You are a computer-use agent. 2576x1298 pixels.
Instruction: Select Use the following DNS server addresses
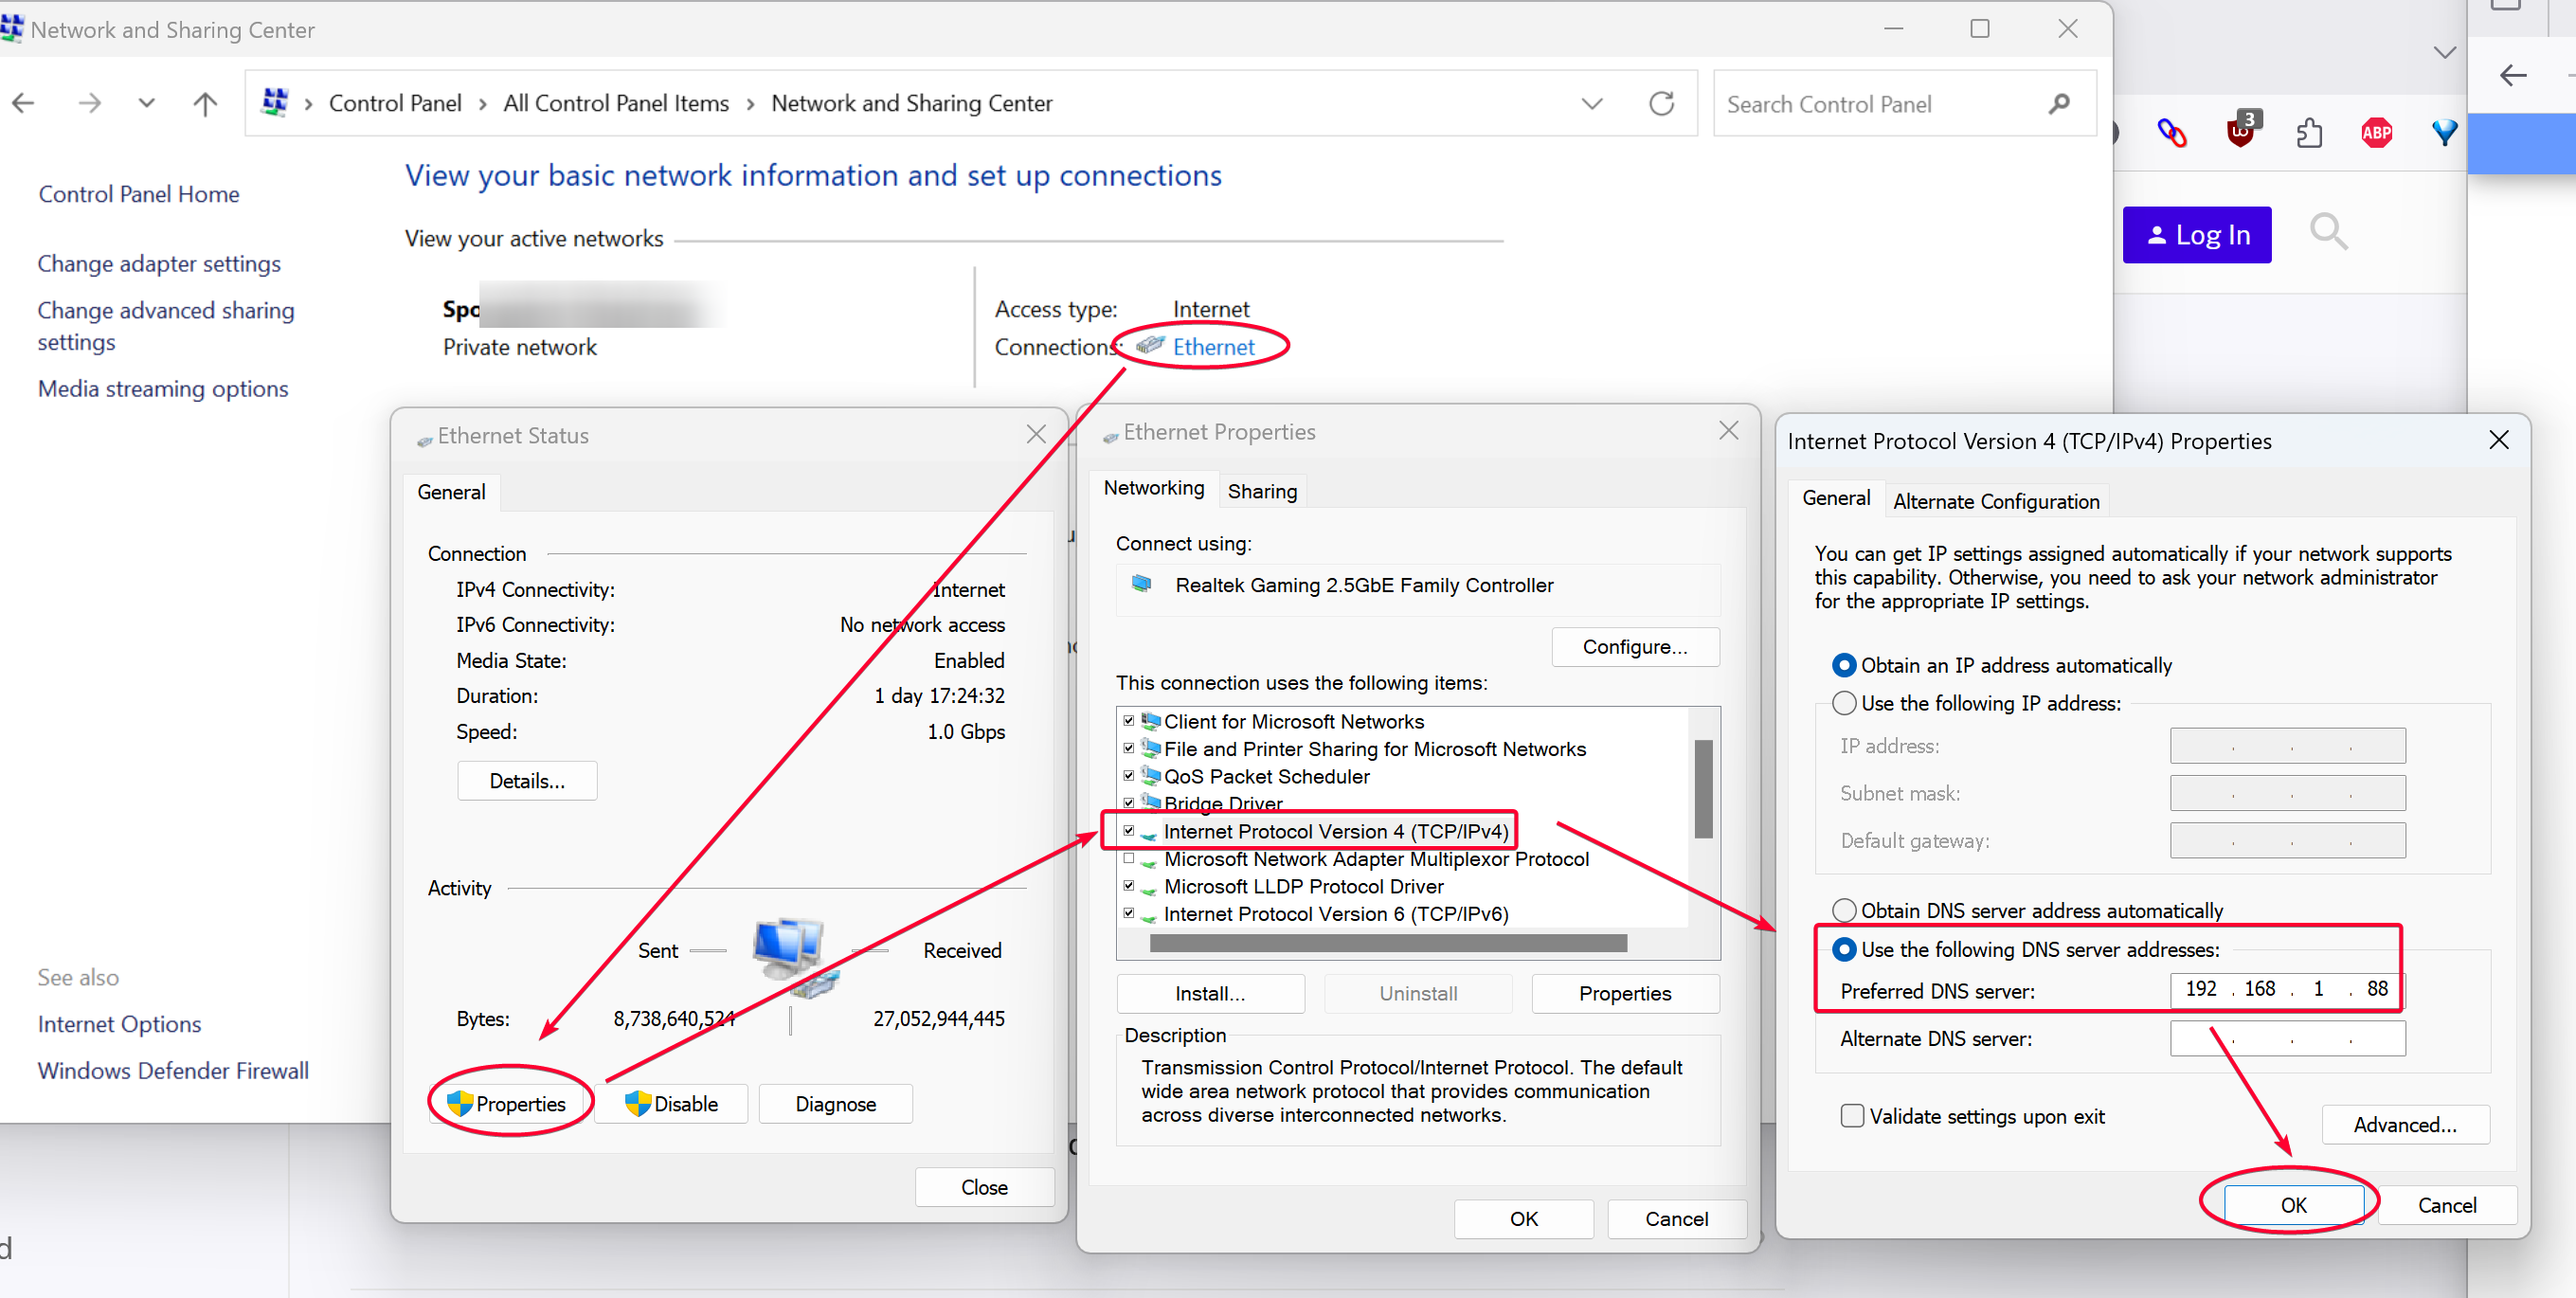[1844, 949]
